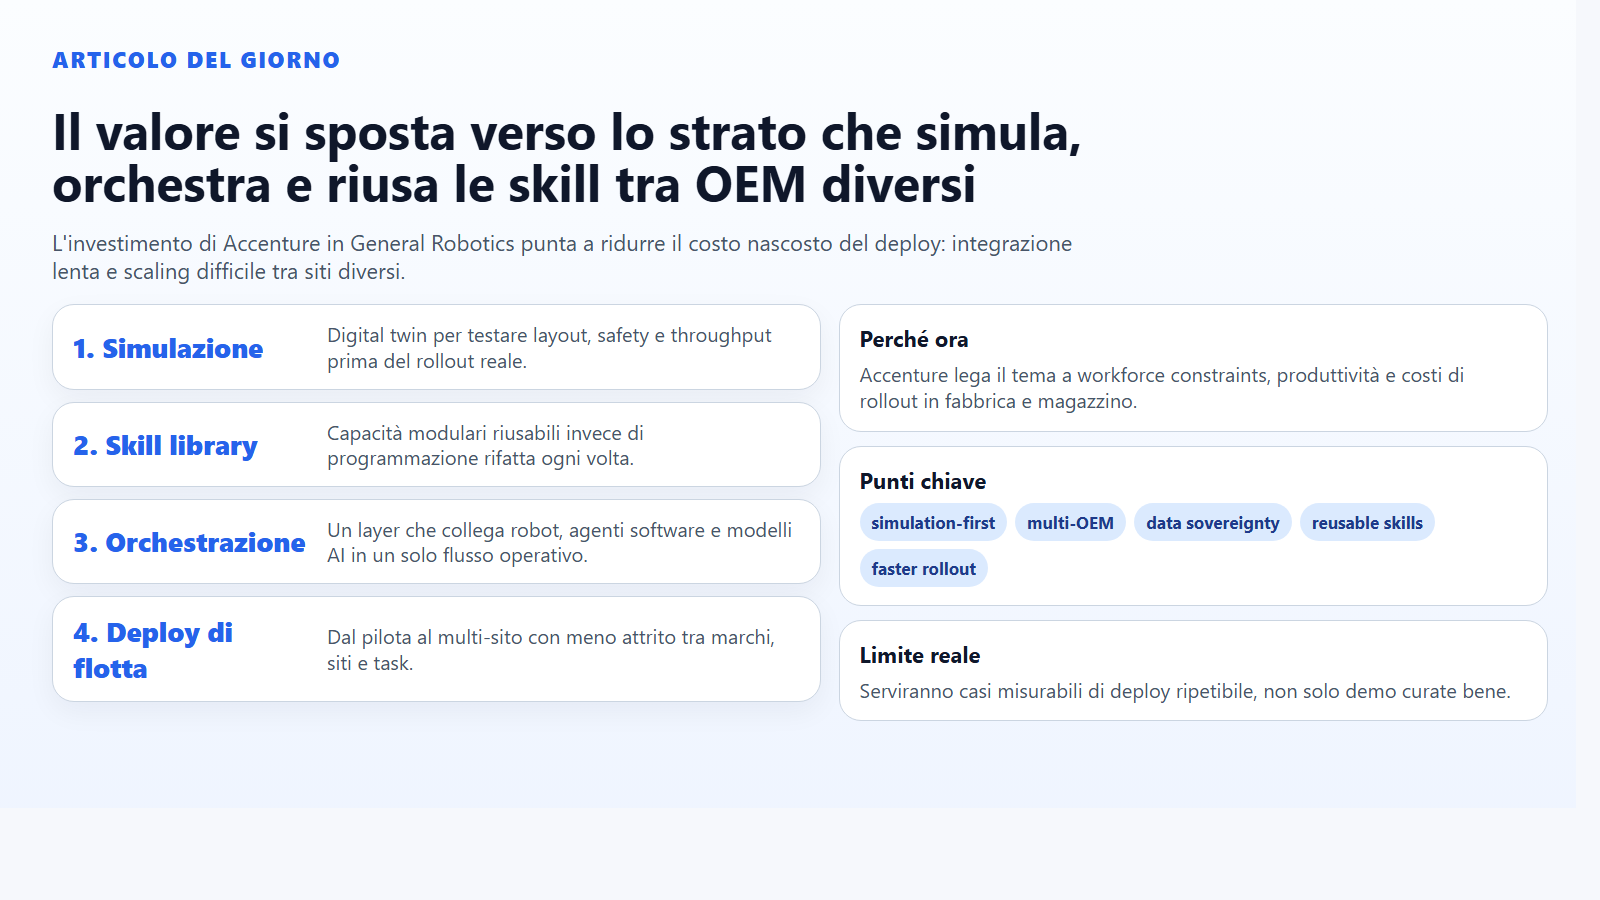Open the '3. Orchestrazione' card
This screenshot has width=1600, height=900.
[x=435, y=542]
